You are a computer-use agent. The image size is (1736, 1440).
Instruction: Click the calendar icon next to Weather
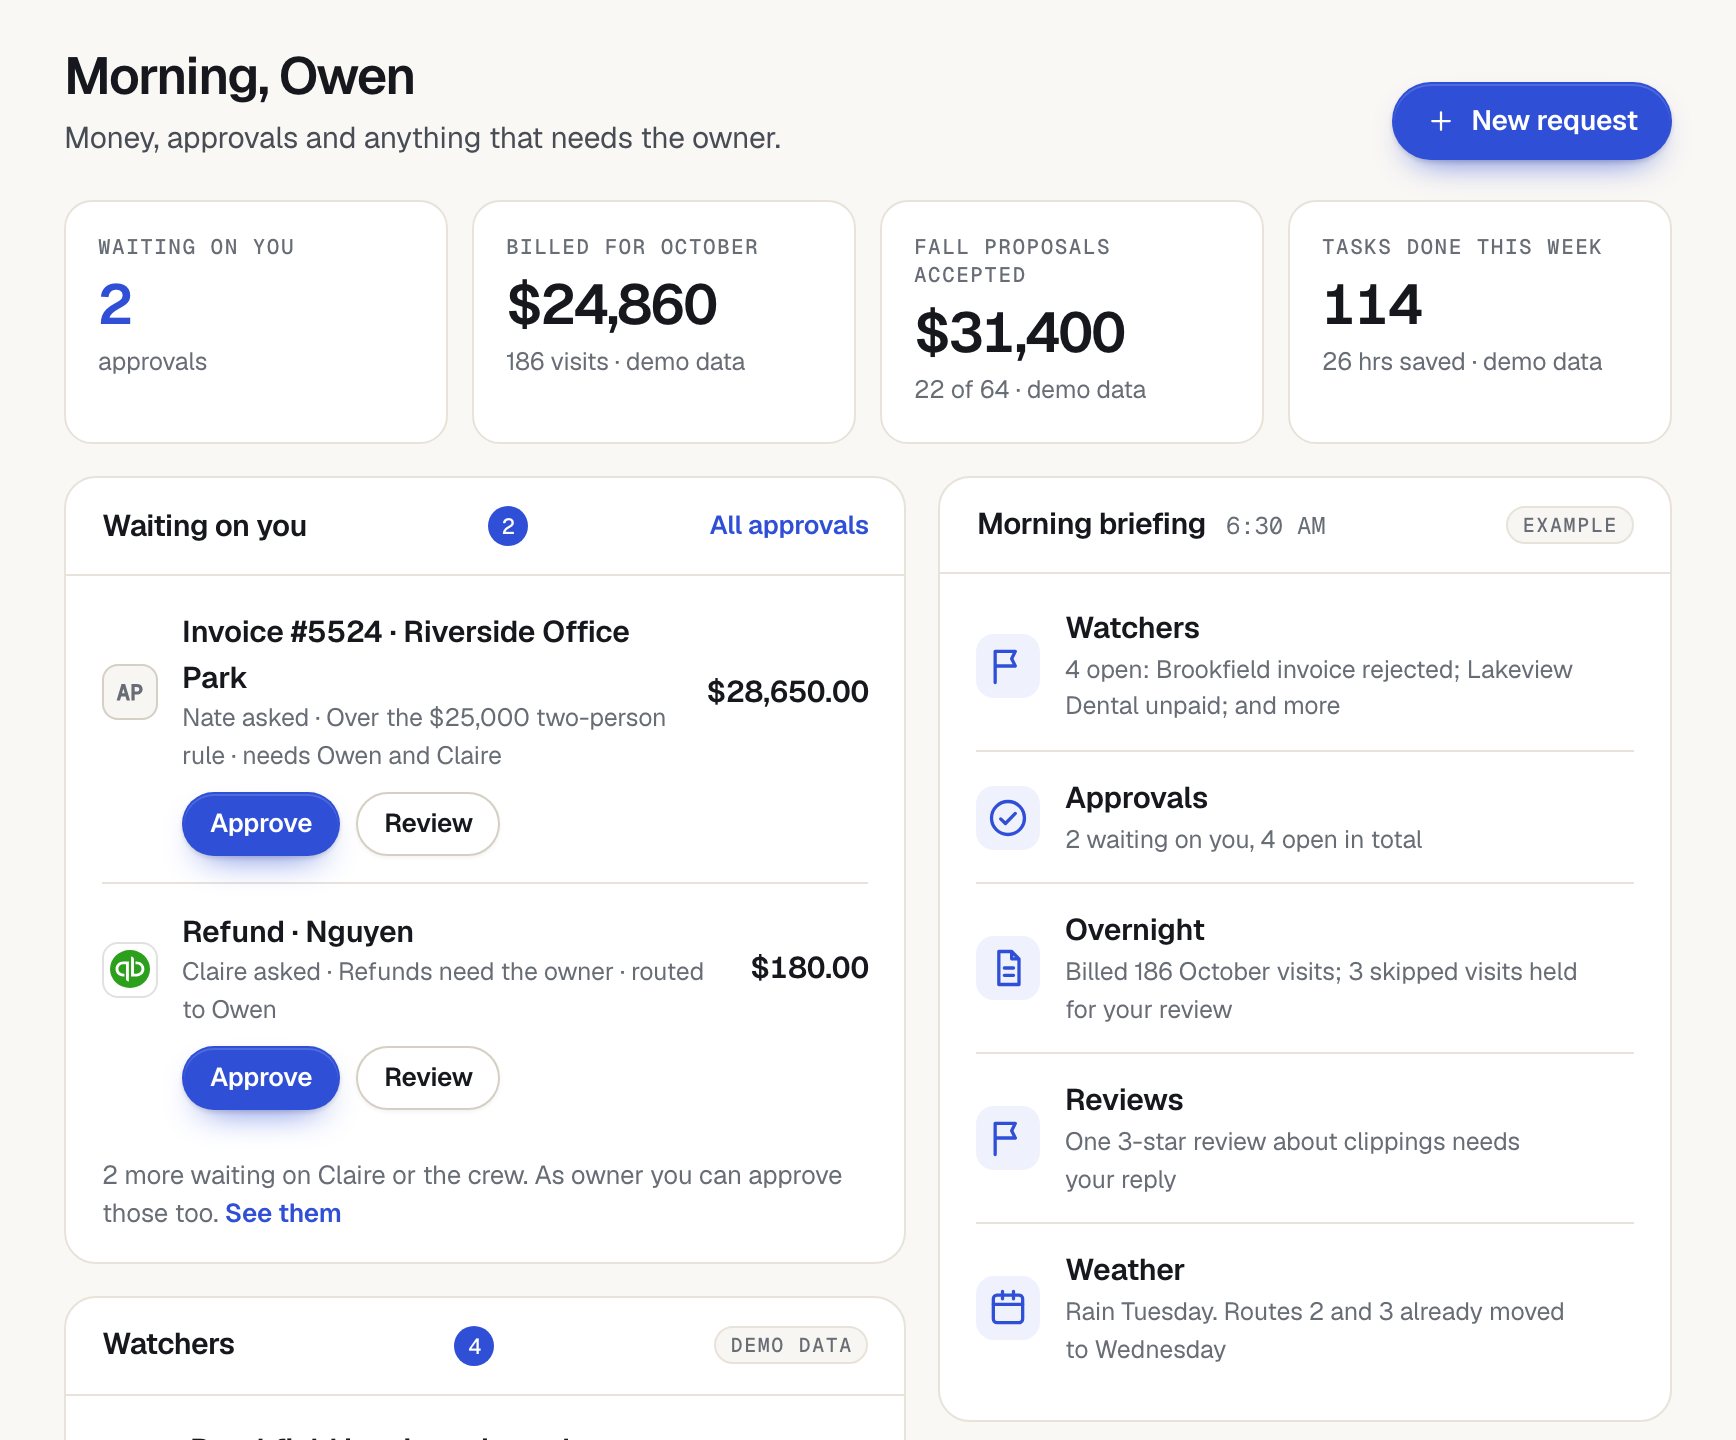1007,1308
